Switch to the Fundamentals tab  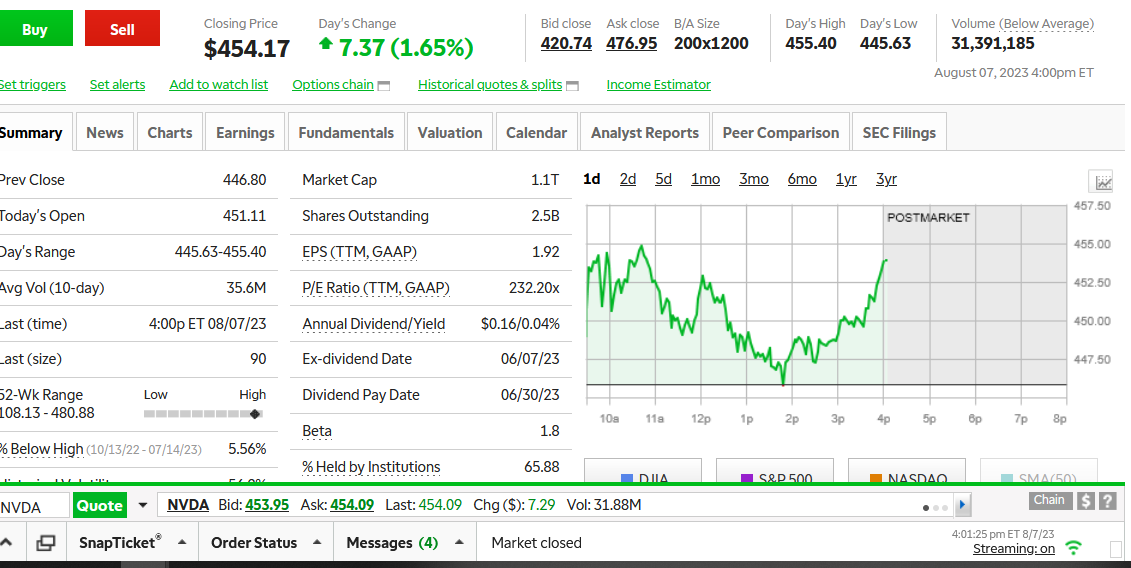tap(346, 133)
